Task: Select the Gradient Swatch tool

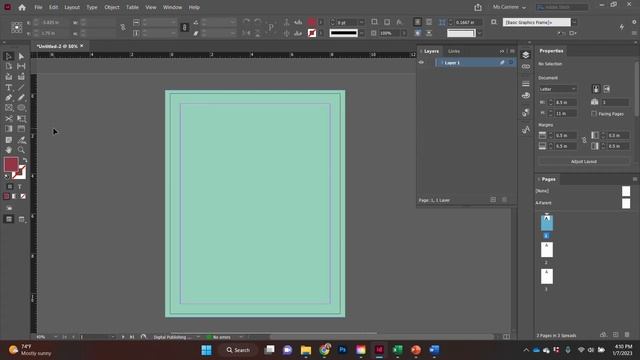Action: [9, 129]
